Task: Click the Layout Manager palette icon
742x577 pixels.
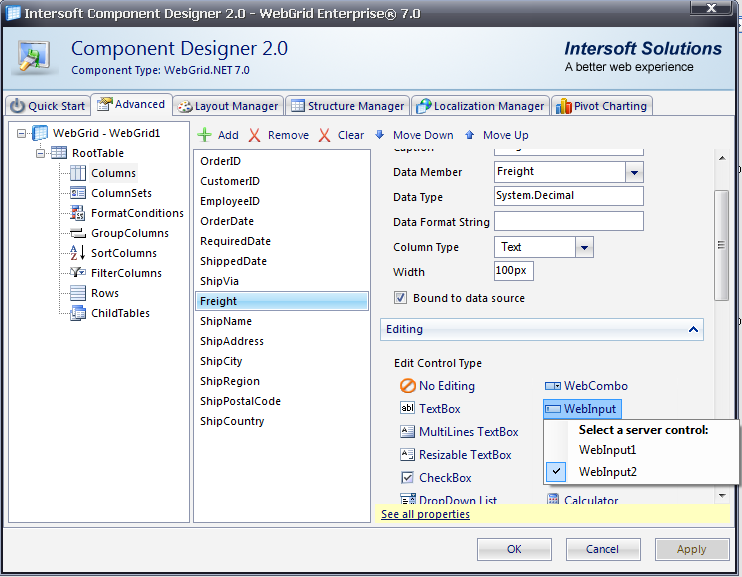Action: coord(185,107)
